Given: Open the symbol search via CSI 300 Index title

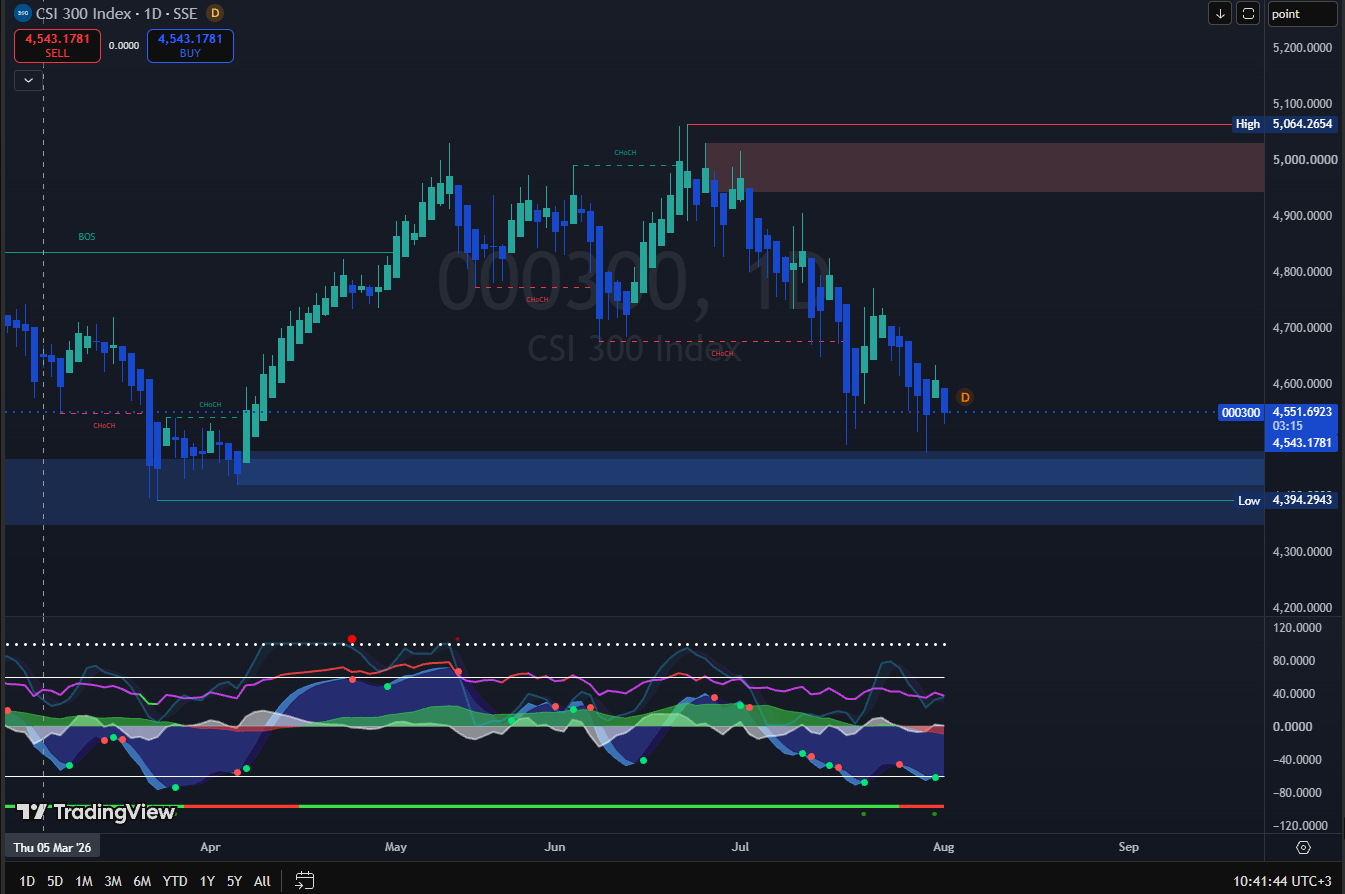Looking at the screenshot, I should pyautogui.click(x=81, y=13).
